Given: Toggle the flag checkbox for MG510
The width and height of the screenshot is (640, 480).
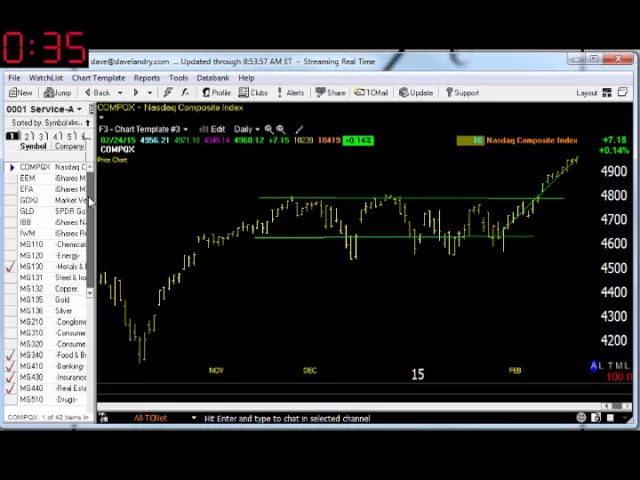Looking at the screenshot, I should coord(11,399).
